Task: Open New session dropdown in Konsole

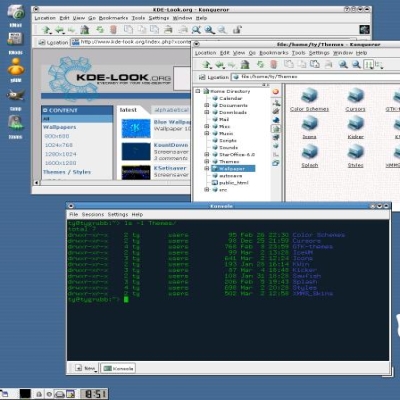Action: coord(86,368)
